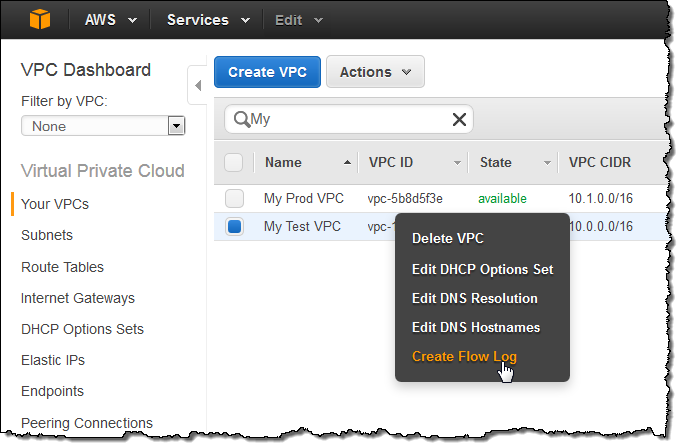The image size is (682, 448).
Task: Open the AWS dropdown in navbar
Action: tap(109, 20)
